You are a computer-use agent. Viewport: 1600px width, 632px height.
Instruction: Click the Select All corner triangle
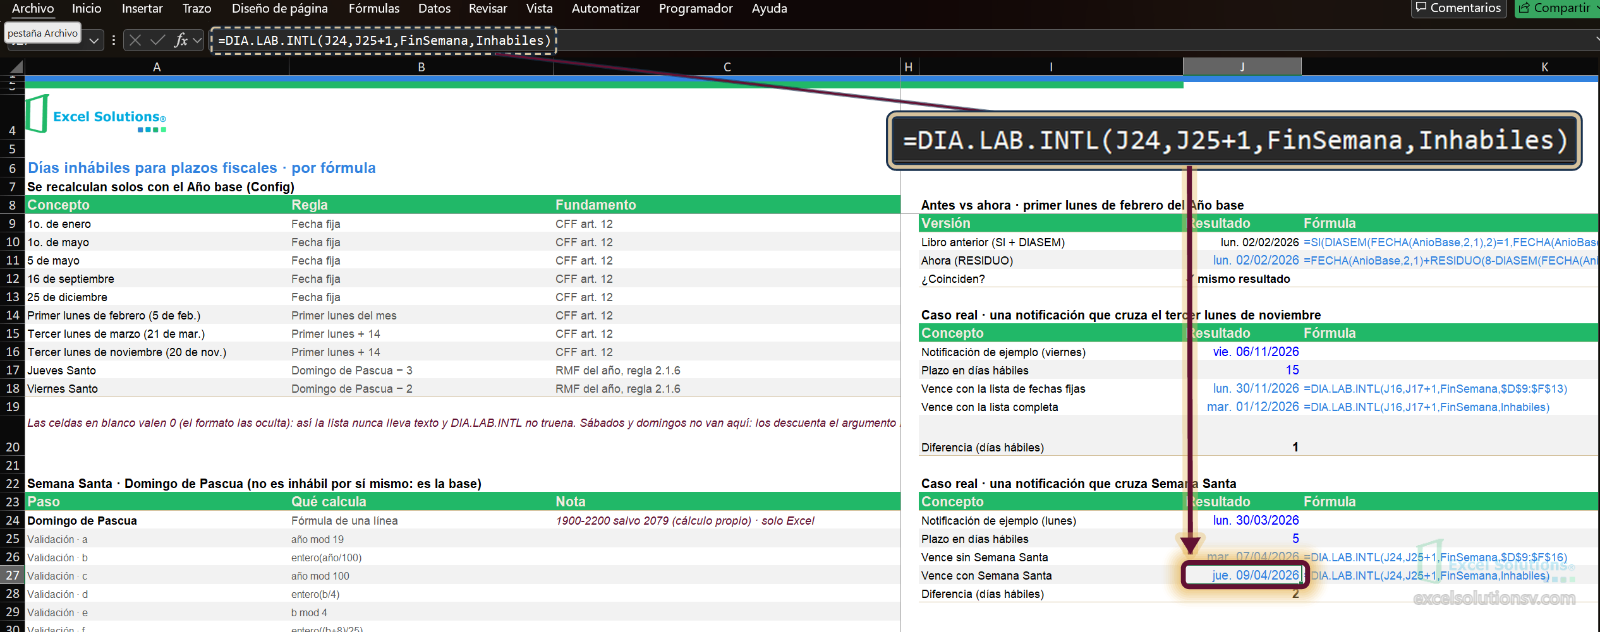[15, 67]
